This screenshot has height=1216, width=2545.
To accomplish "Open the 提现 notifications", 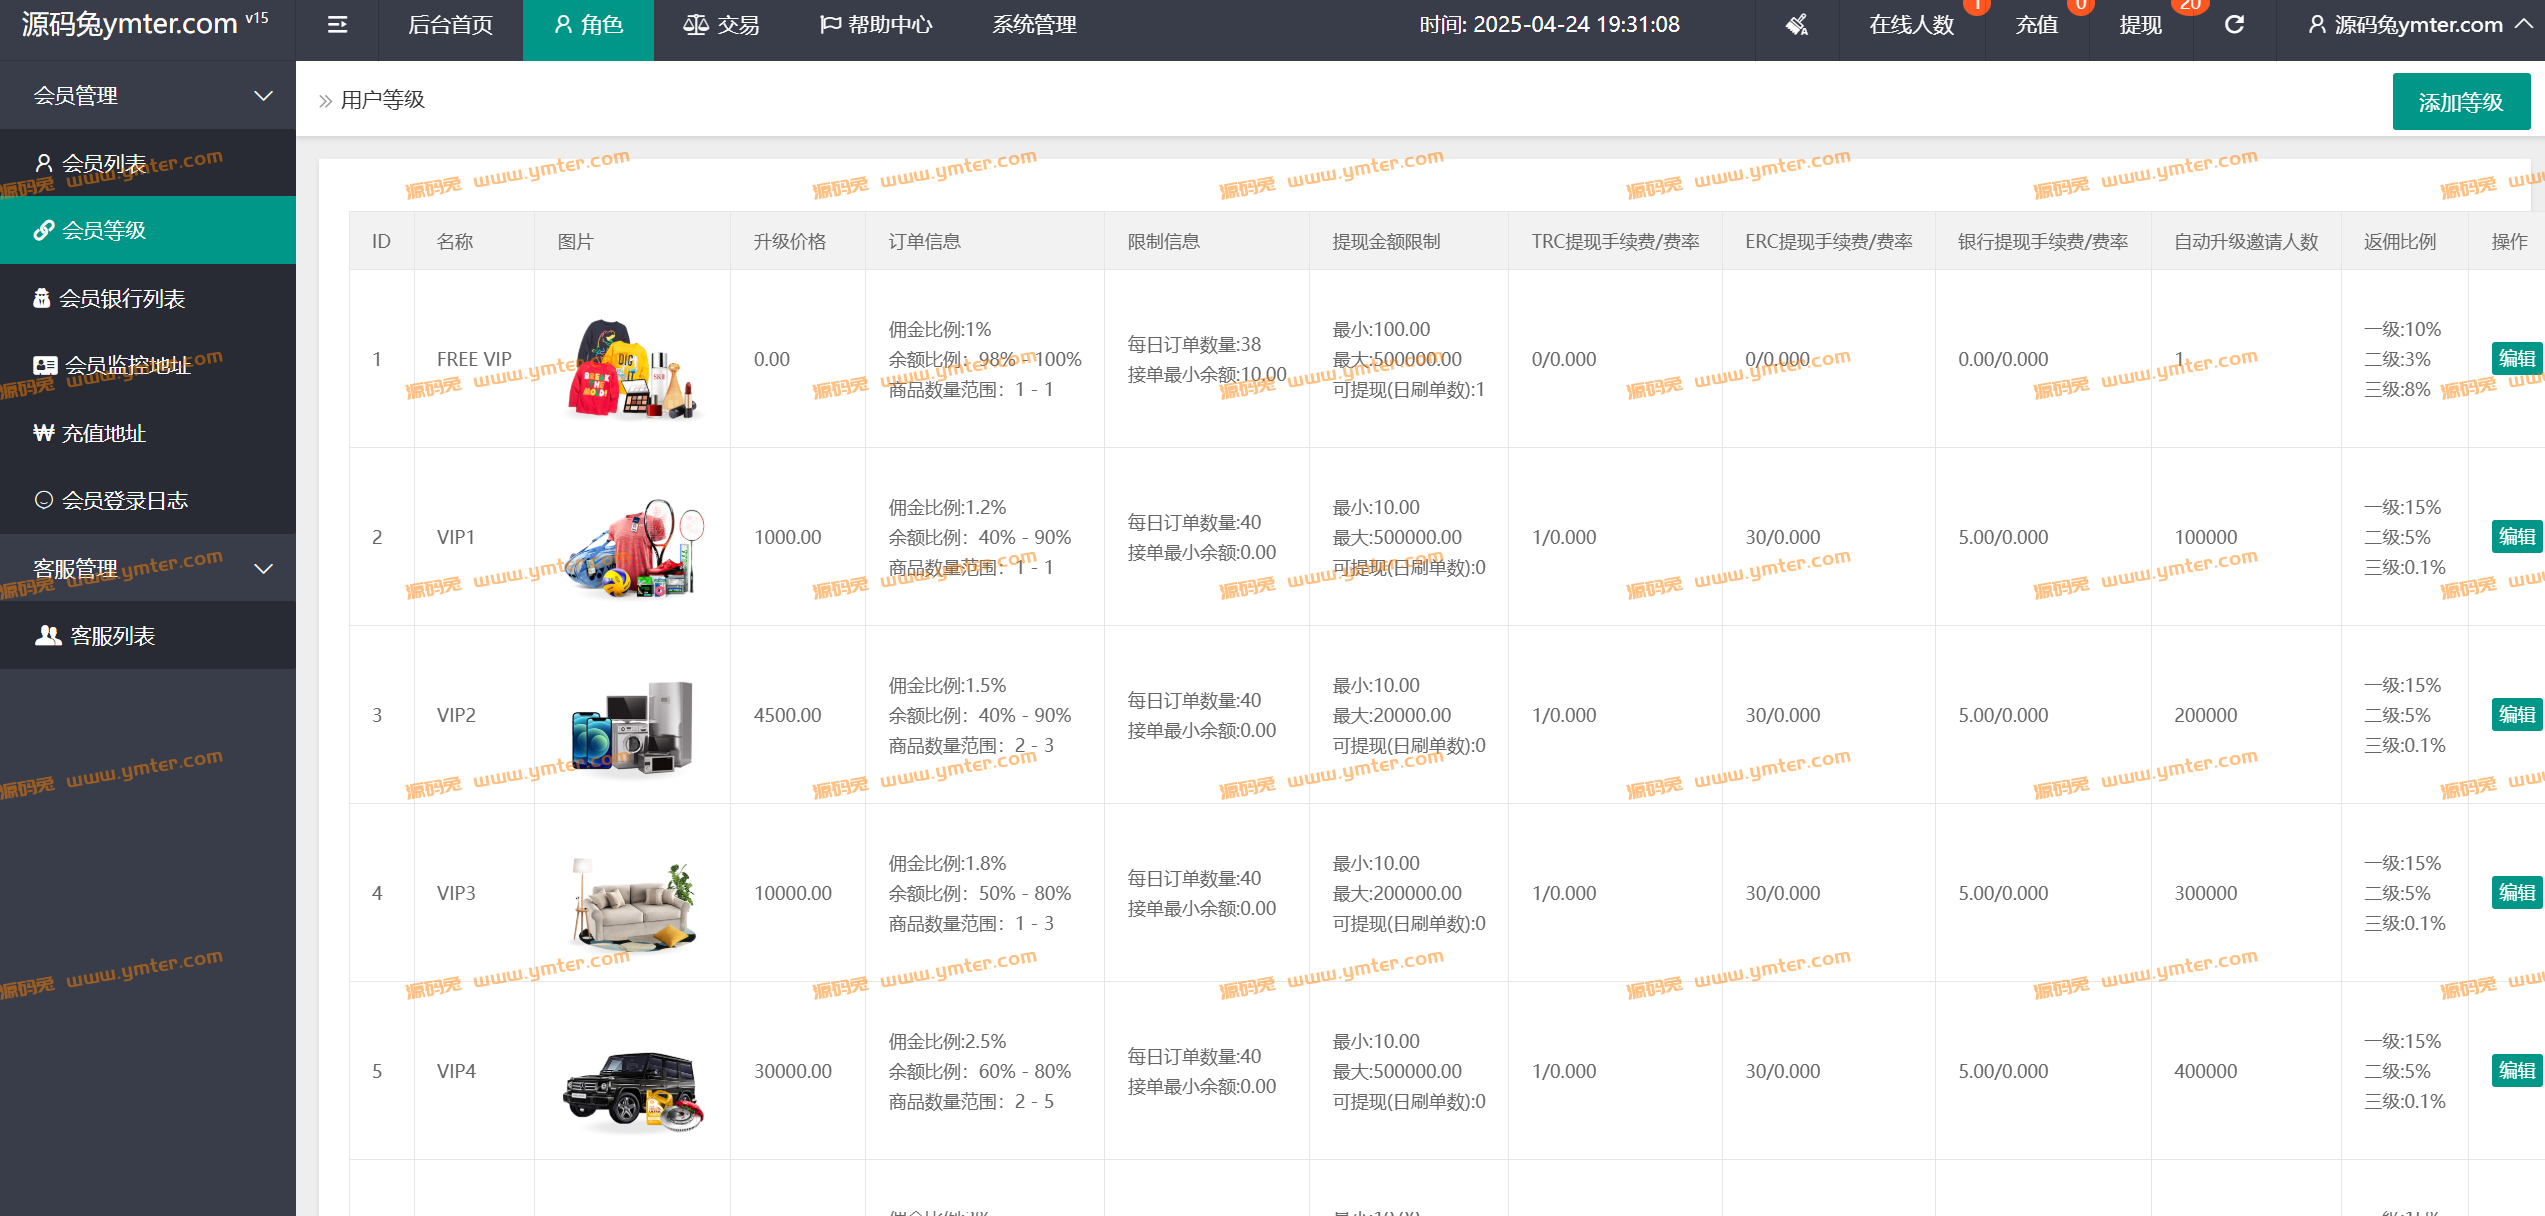I will click(x=2140, y=25).
